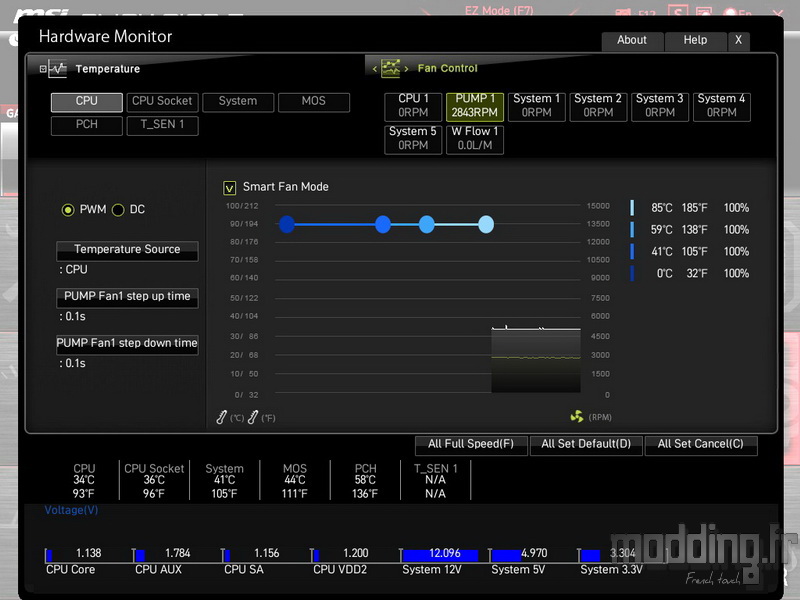800x600 pixels.
Task: Select the PWM radio button
Action: click(x=67, y=210)
